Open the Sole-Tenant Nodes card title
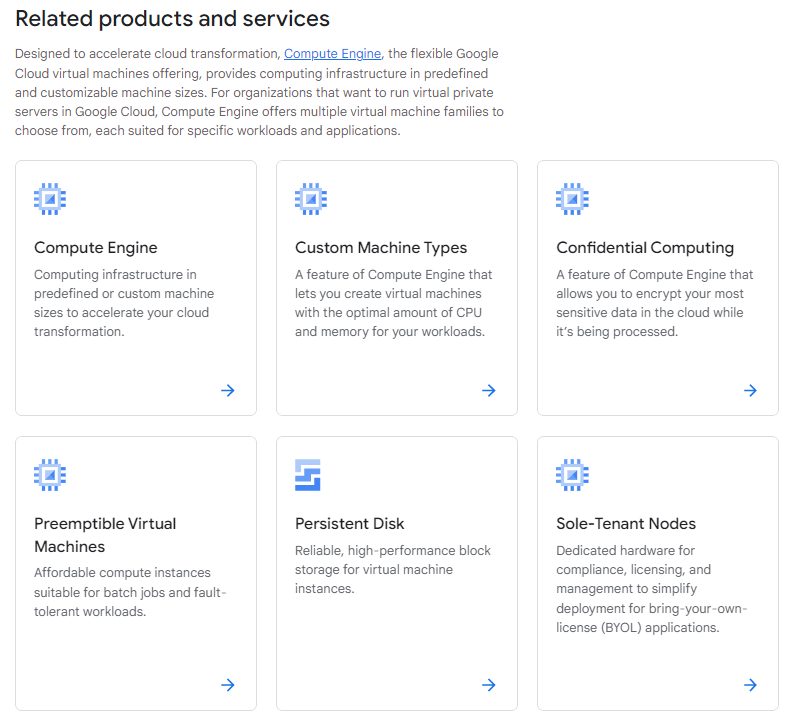Image resolution: width=794 pixels, height=723 pixels. click(x=626, y=524)
